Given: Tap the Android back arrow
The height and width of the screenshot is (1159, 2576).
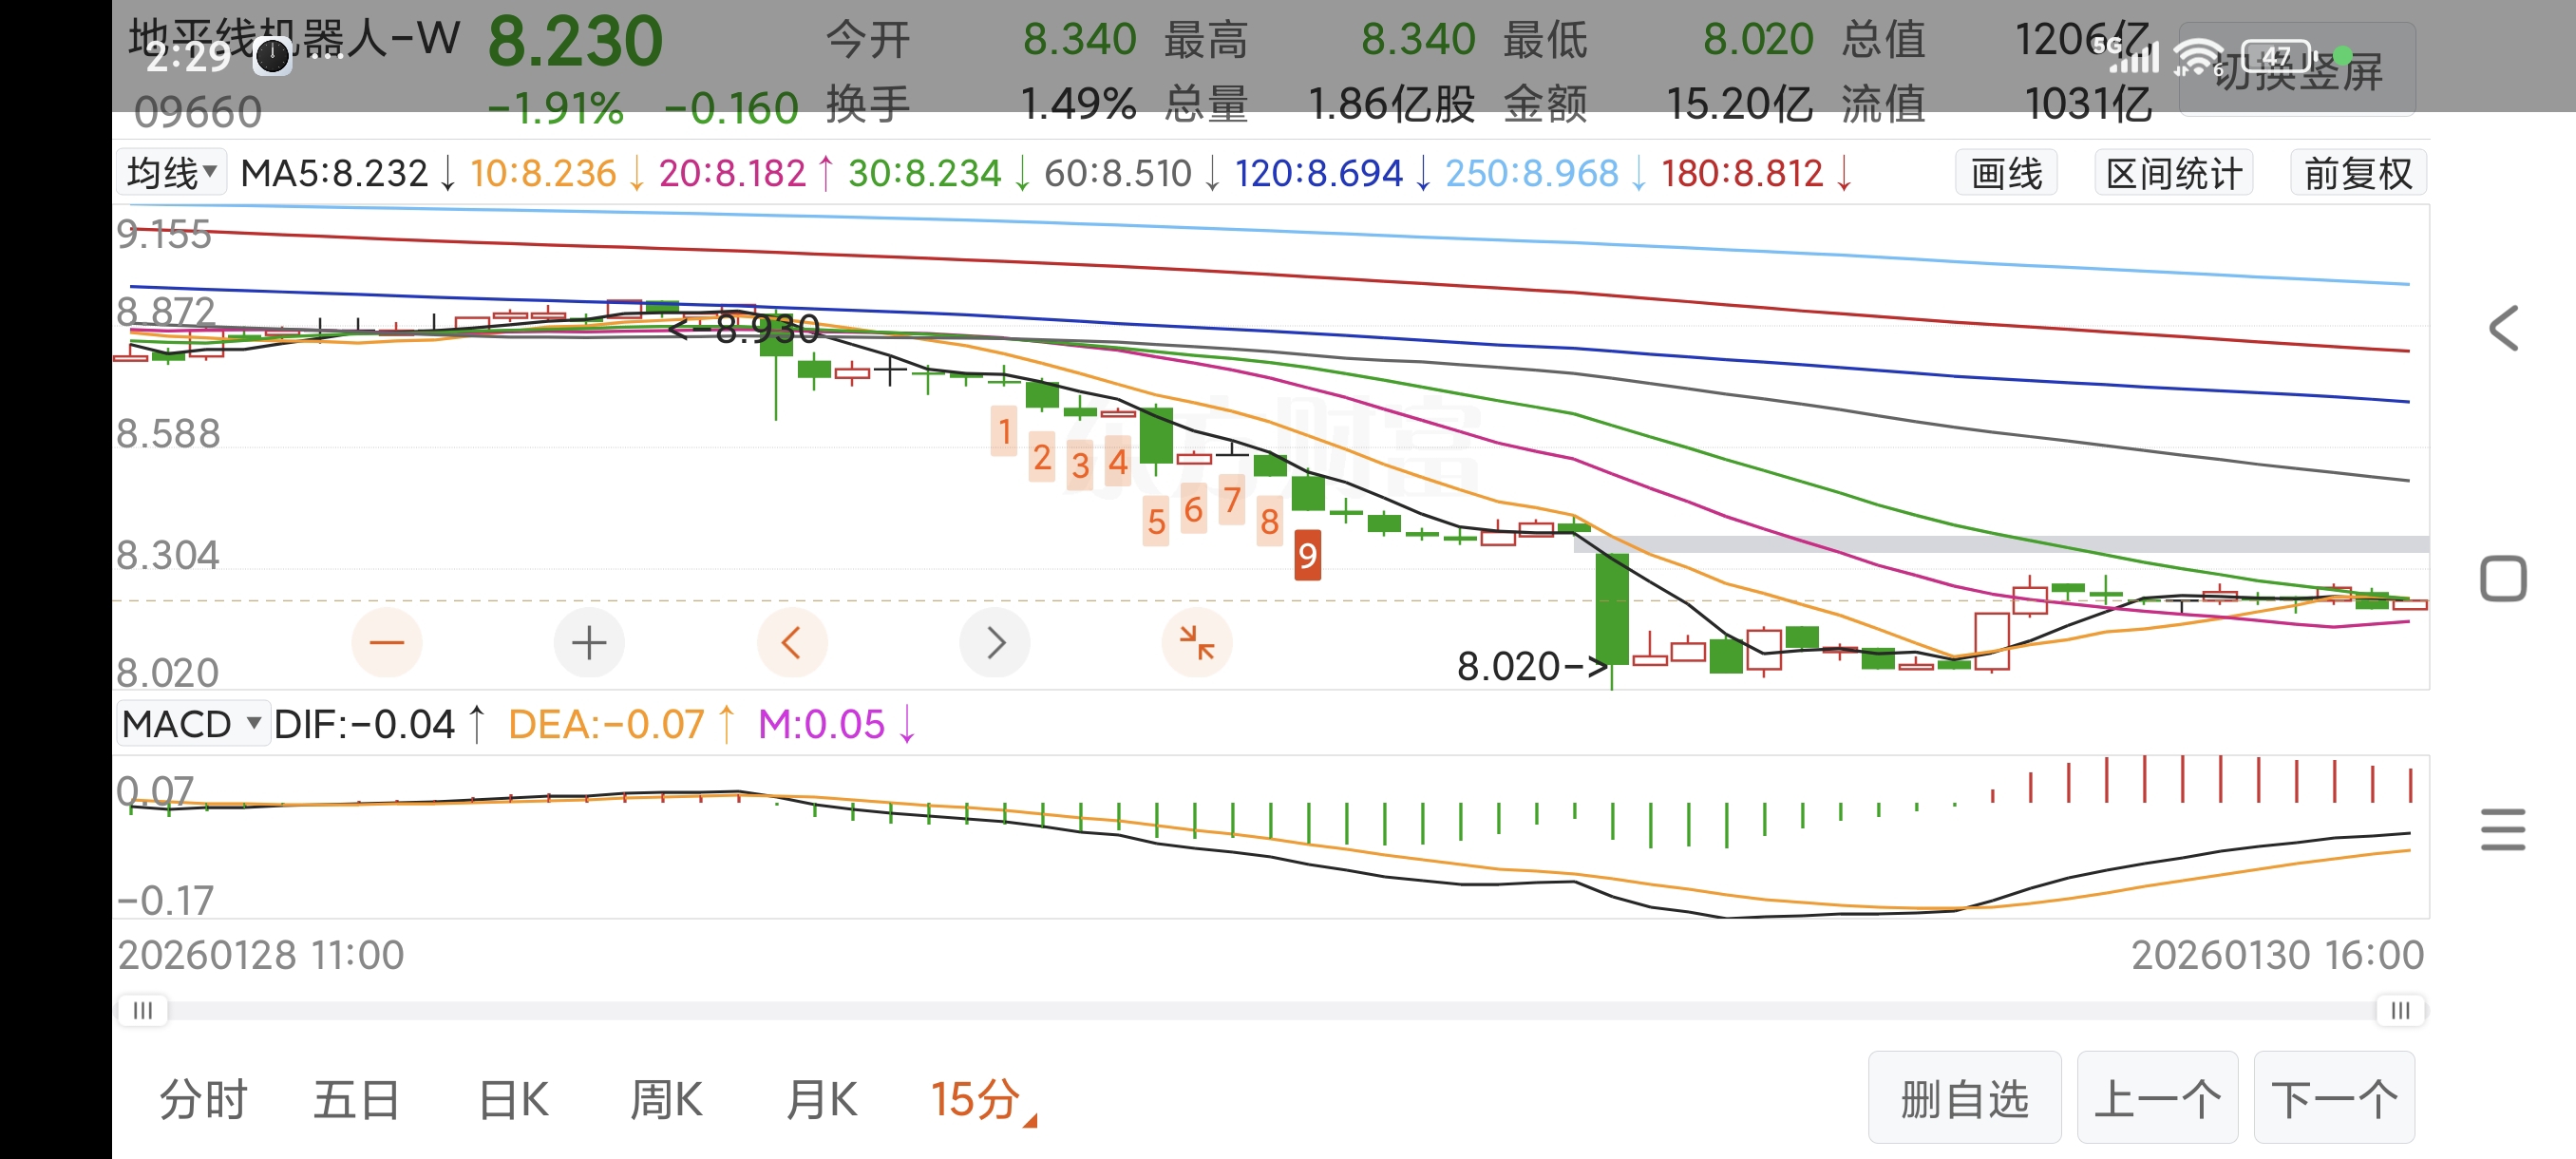Looking at the screenshot, I should click(2502, 328).
